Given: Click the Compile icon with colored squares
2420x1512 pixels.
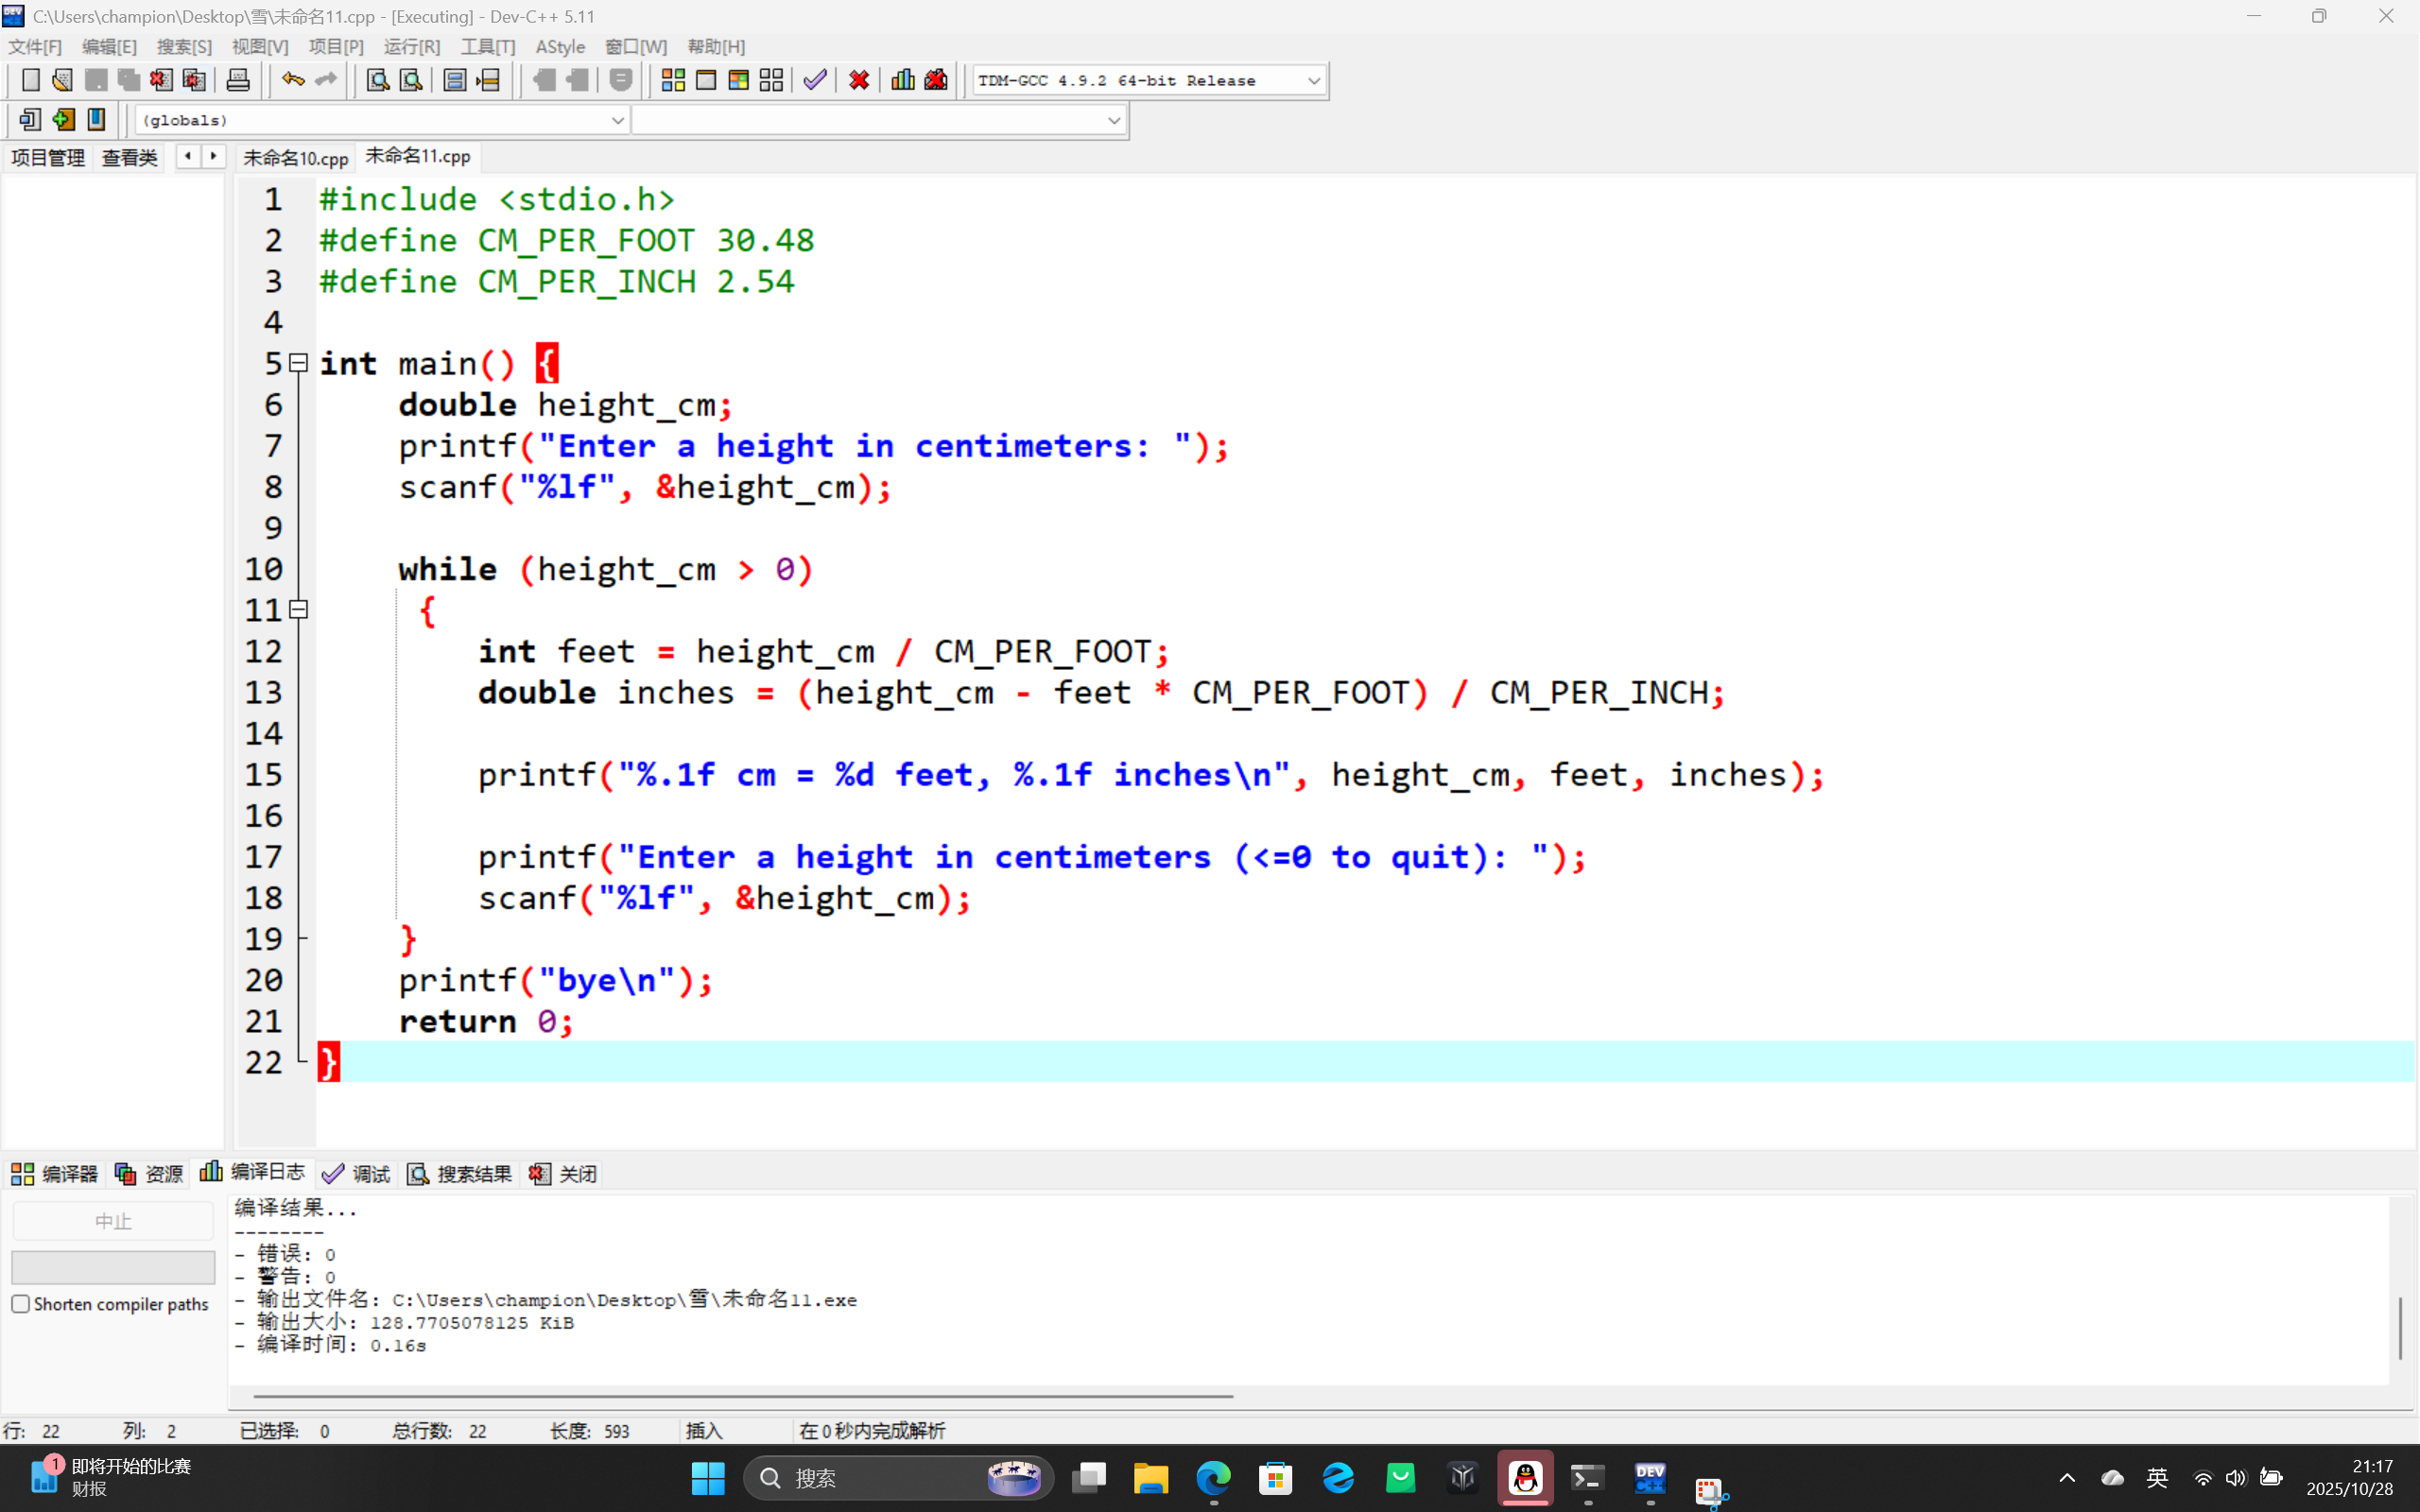Looking at the screenshot, I should tap(673, 80).
